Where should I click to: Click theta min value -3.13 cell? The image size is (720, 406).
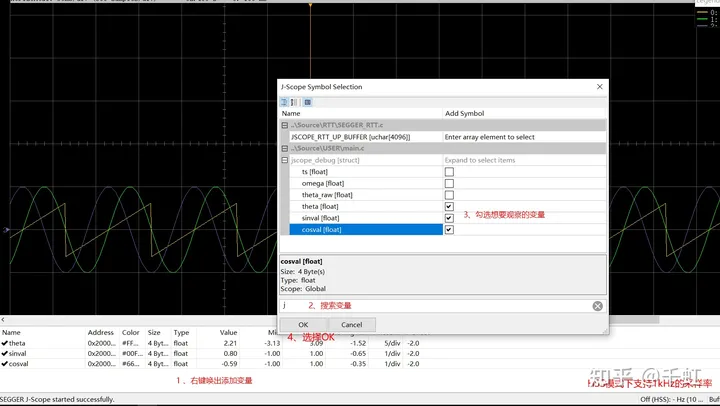(272, 343)
